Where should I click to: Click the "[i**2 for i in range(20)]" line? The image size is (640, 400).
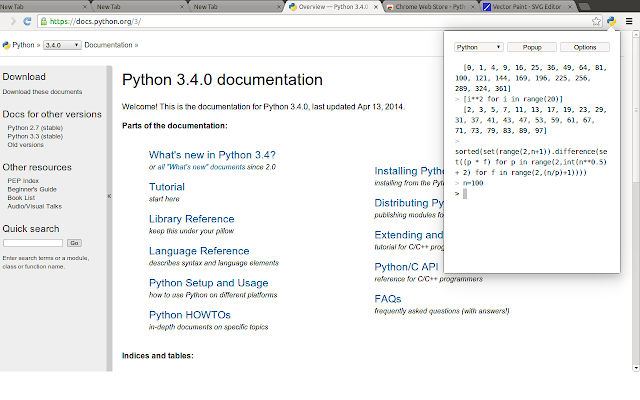click(513, 99)
